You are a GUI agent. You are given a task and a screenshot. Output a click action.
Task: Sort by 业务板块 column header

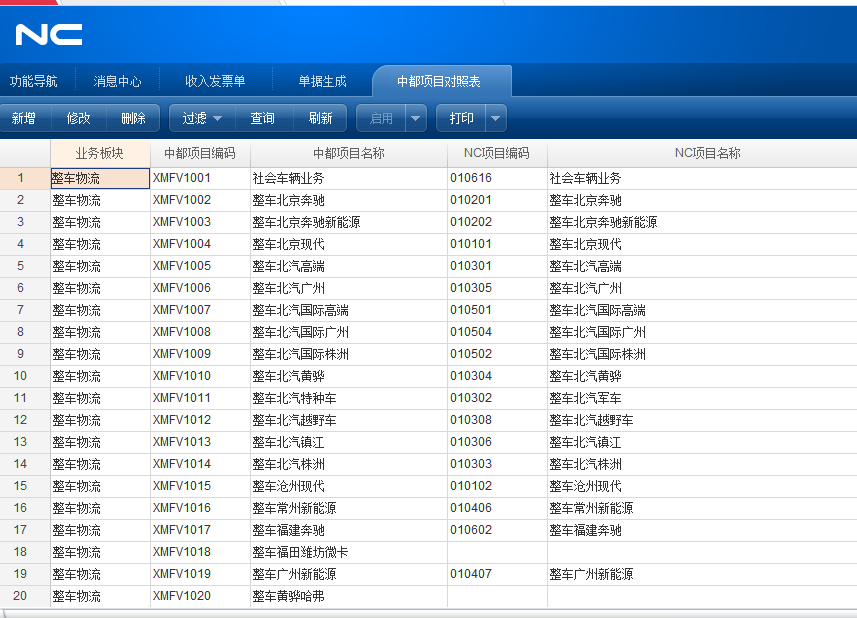(100, 154)
